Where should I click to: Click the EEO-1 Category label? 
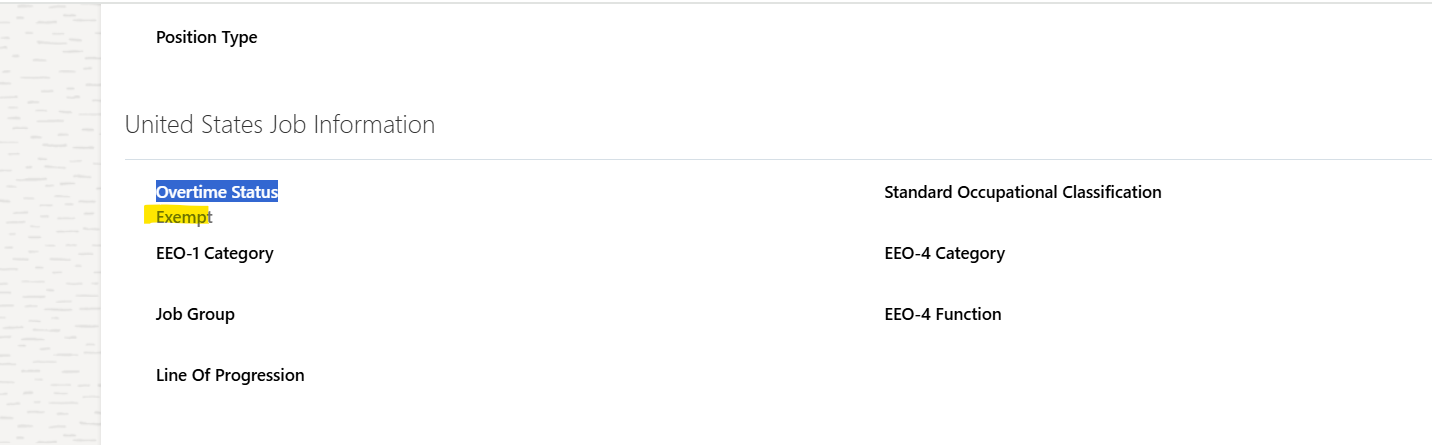pos(215,254)
